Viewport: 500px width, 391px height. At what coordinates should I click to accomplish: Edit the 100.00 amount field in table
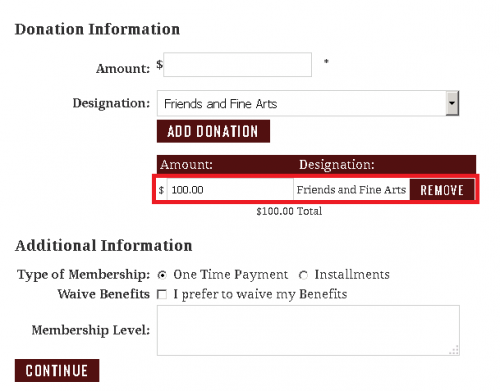point(230,190)
